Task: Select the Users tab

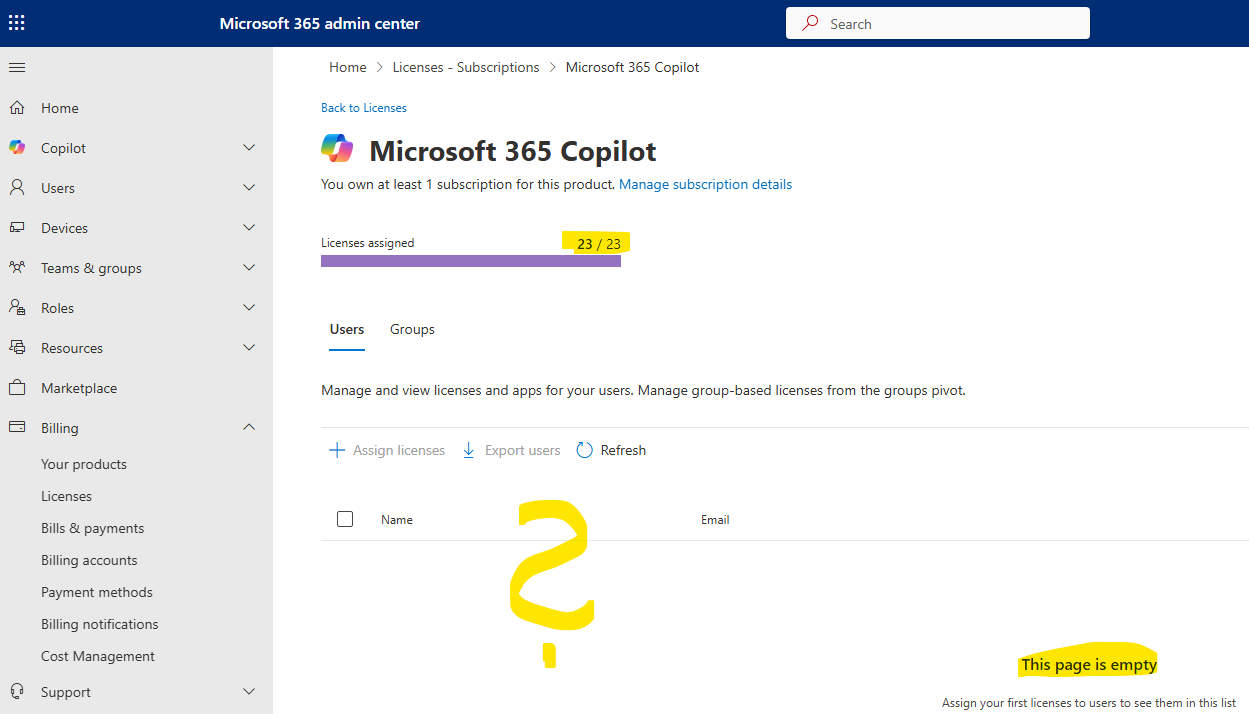Action: pos(347,329)
